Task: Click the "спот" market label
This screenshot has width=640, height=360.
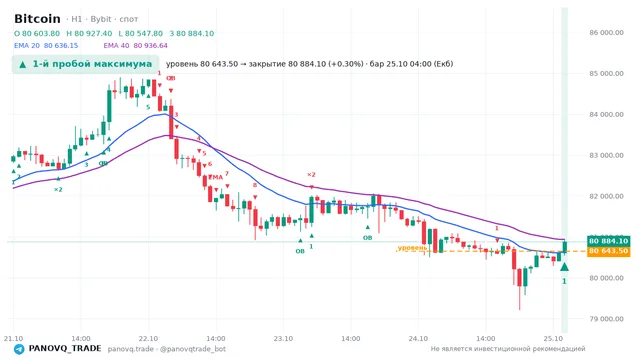Action: [129, 19]
